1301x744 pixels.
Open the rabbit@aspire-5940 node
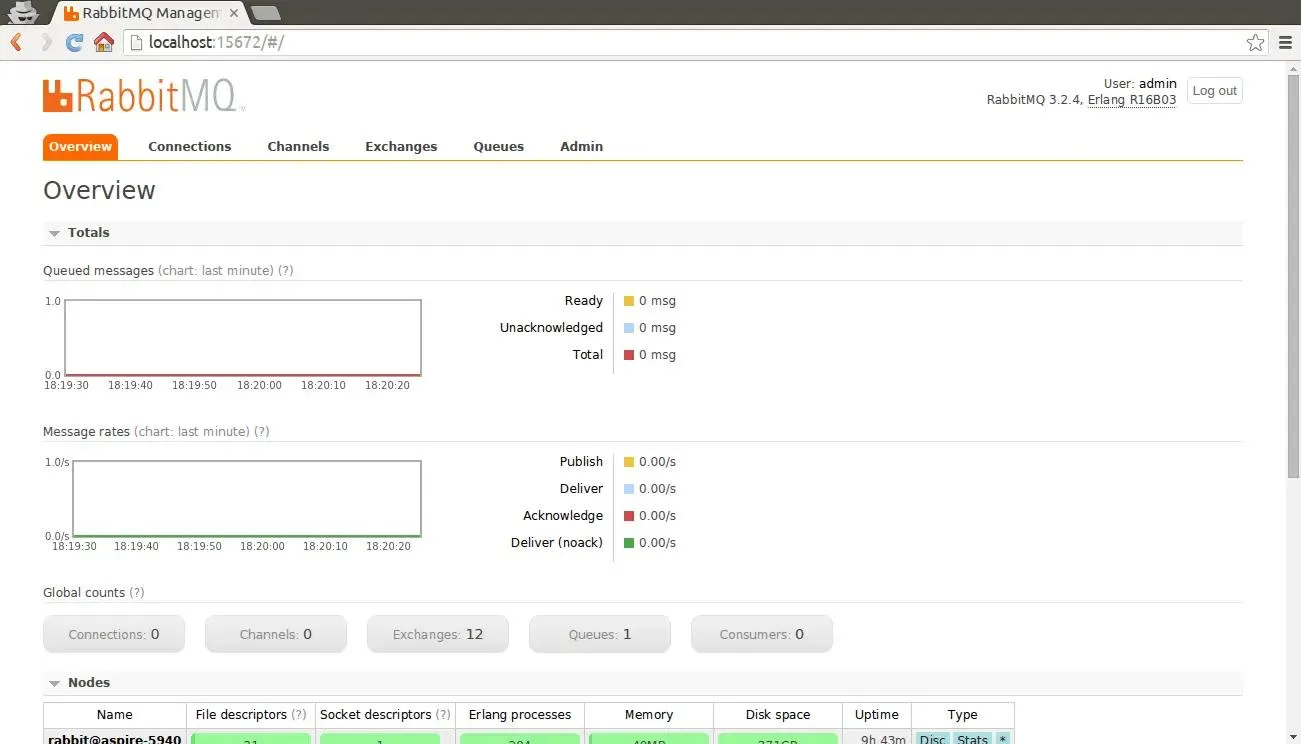coord(114,739)
